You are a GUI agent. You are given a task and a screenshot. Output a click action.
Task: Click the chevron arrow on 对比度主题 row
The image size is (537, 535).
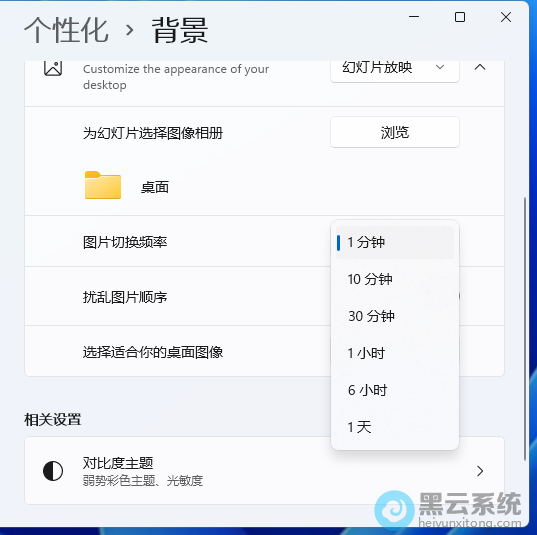(x=480, y=471)
